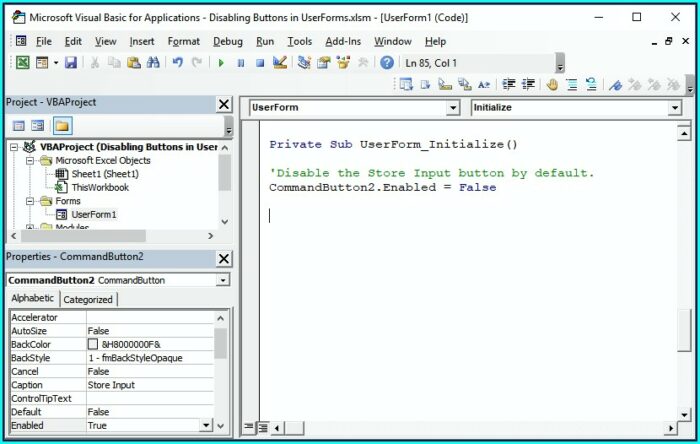
Task: Open the Tools menu
Action: pos(300,41)
